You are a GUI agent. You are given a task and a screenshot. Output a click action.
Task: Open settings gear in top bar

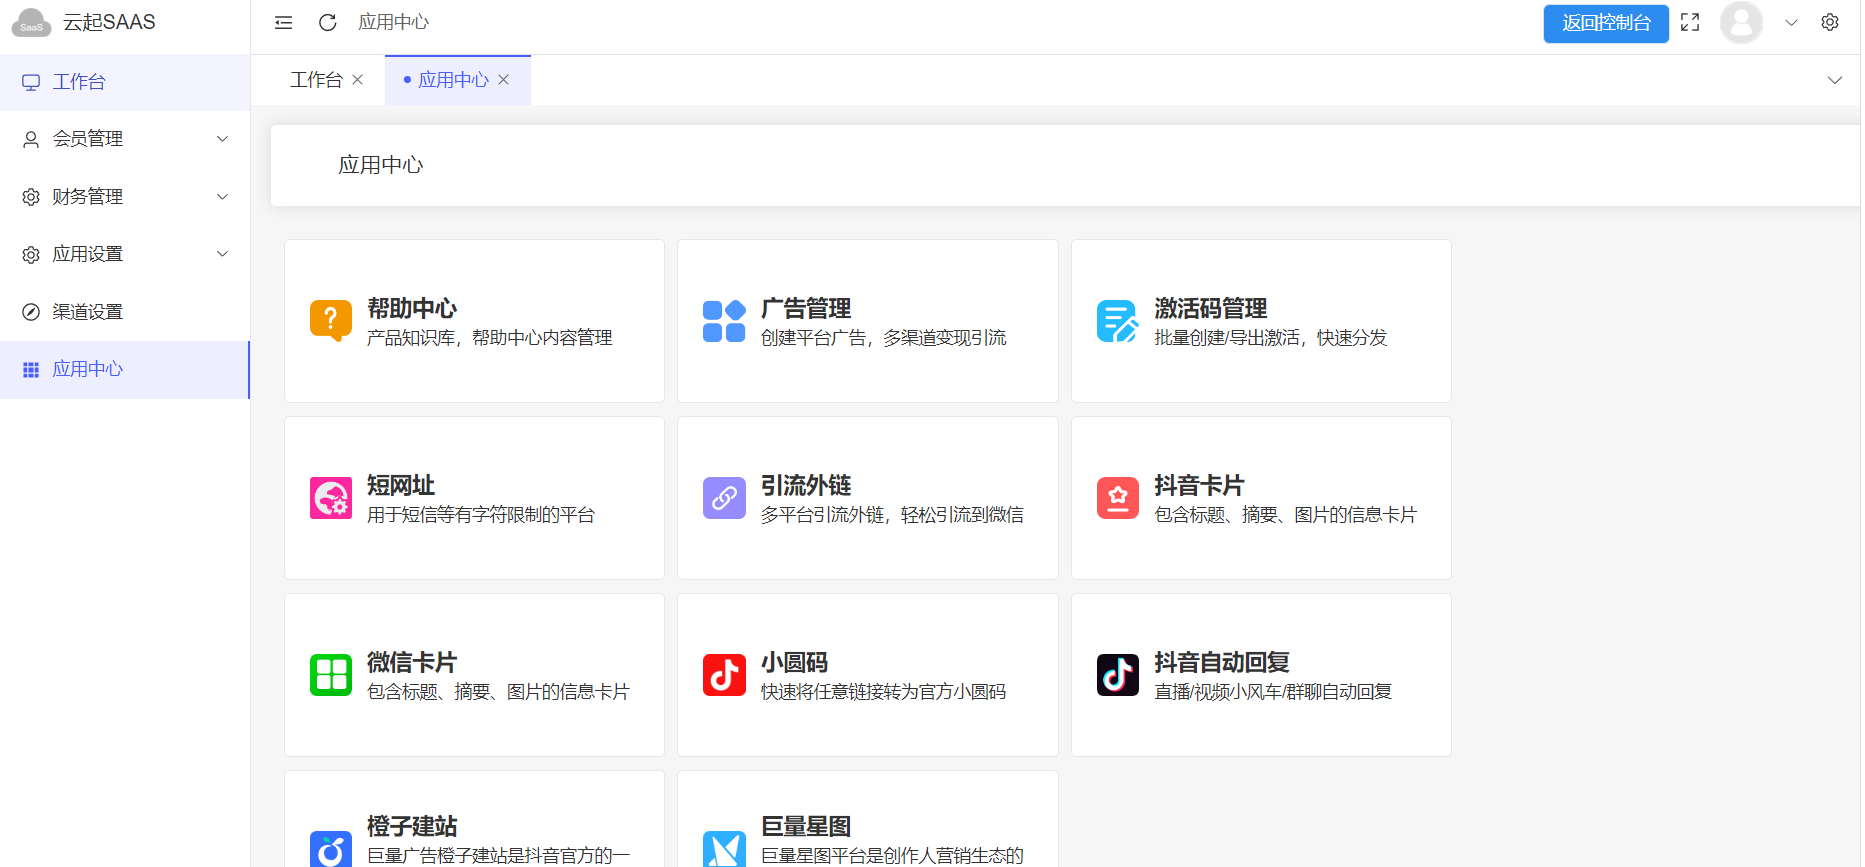[x=1830, y=22]
